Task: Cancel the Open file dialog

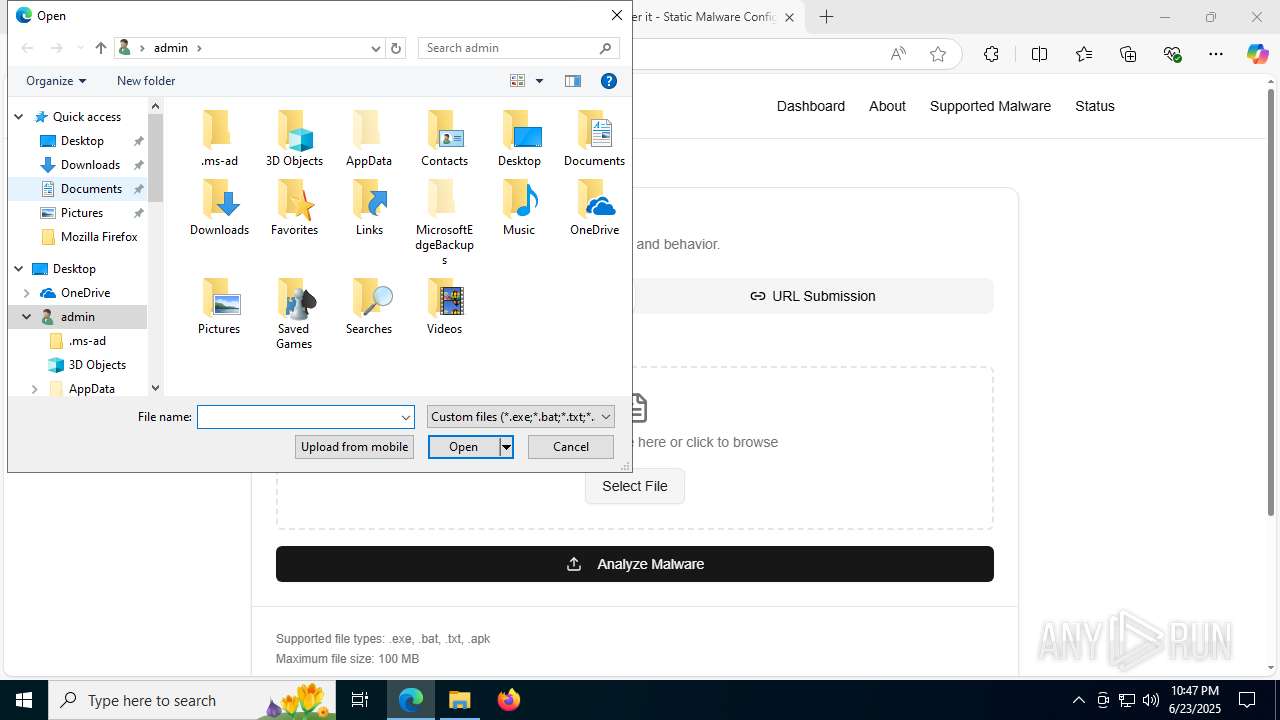Action: pos(571,447)
